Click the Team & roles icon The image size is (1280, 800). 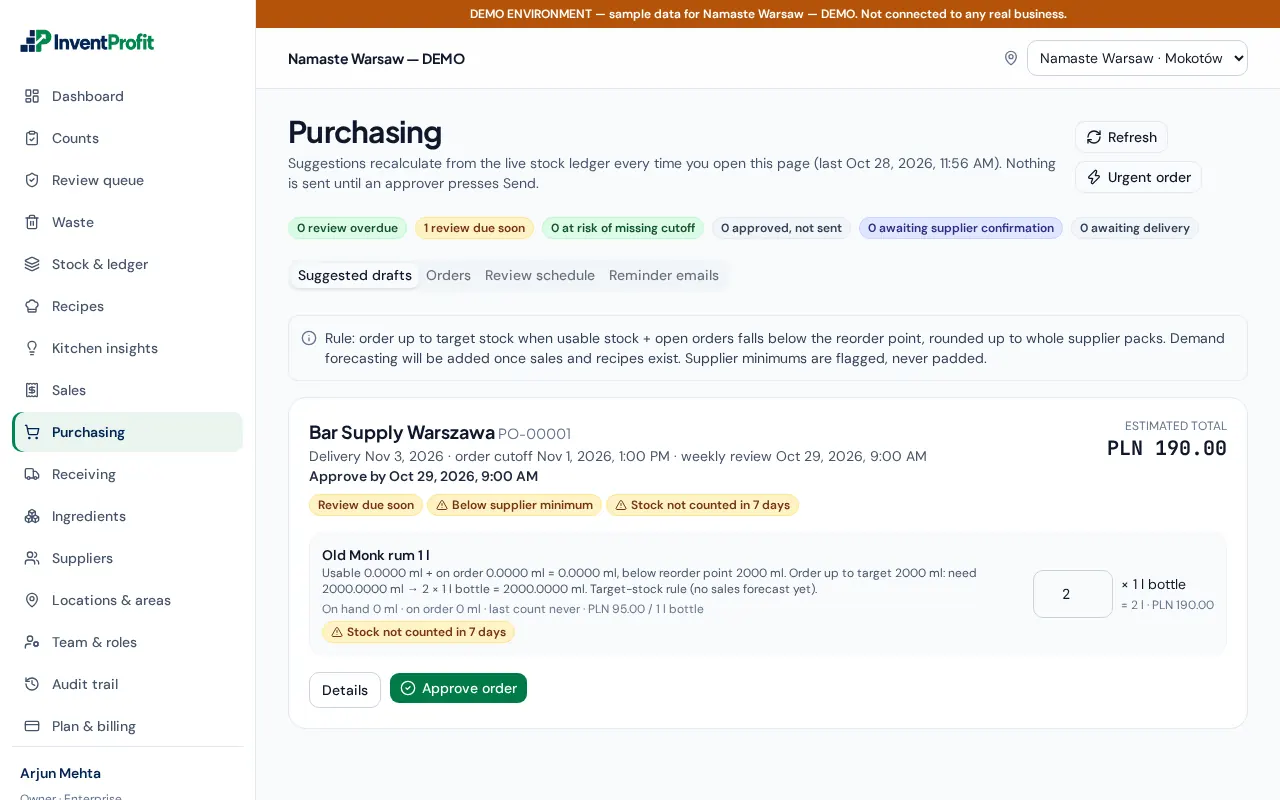coord(32,642)
